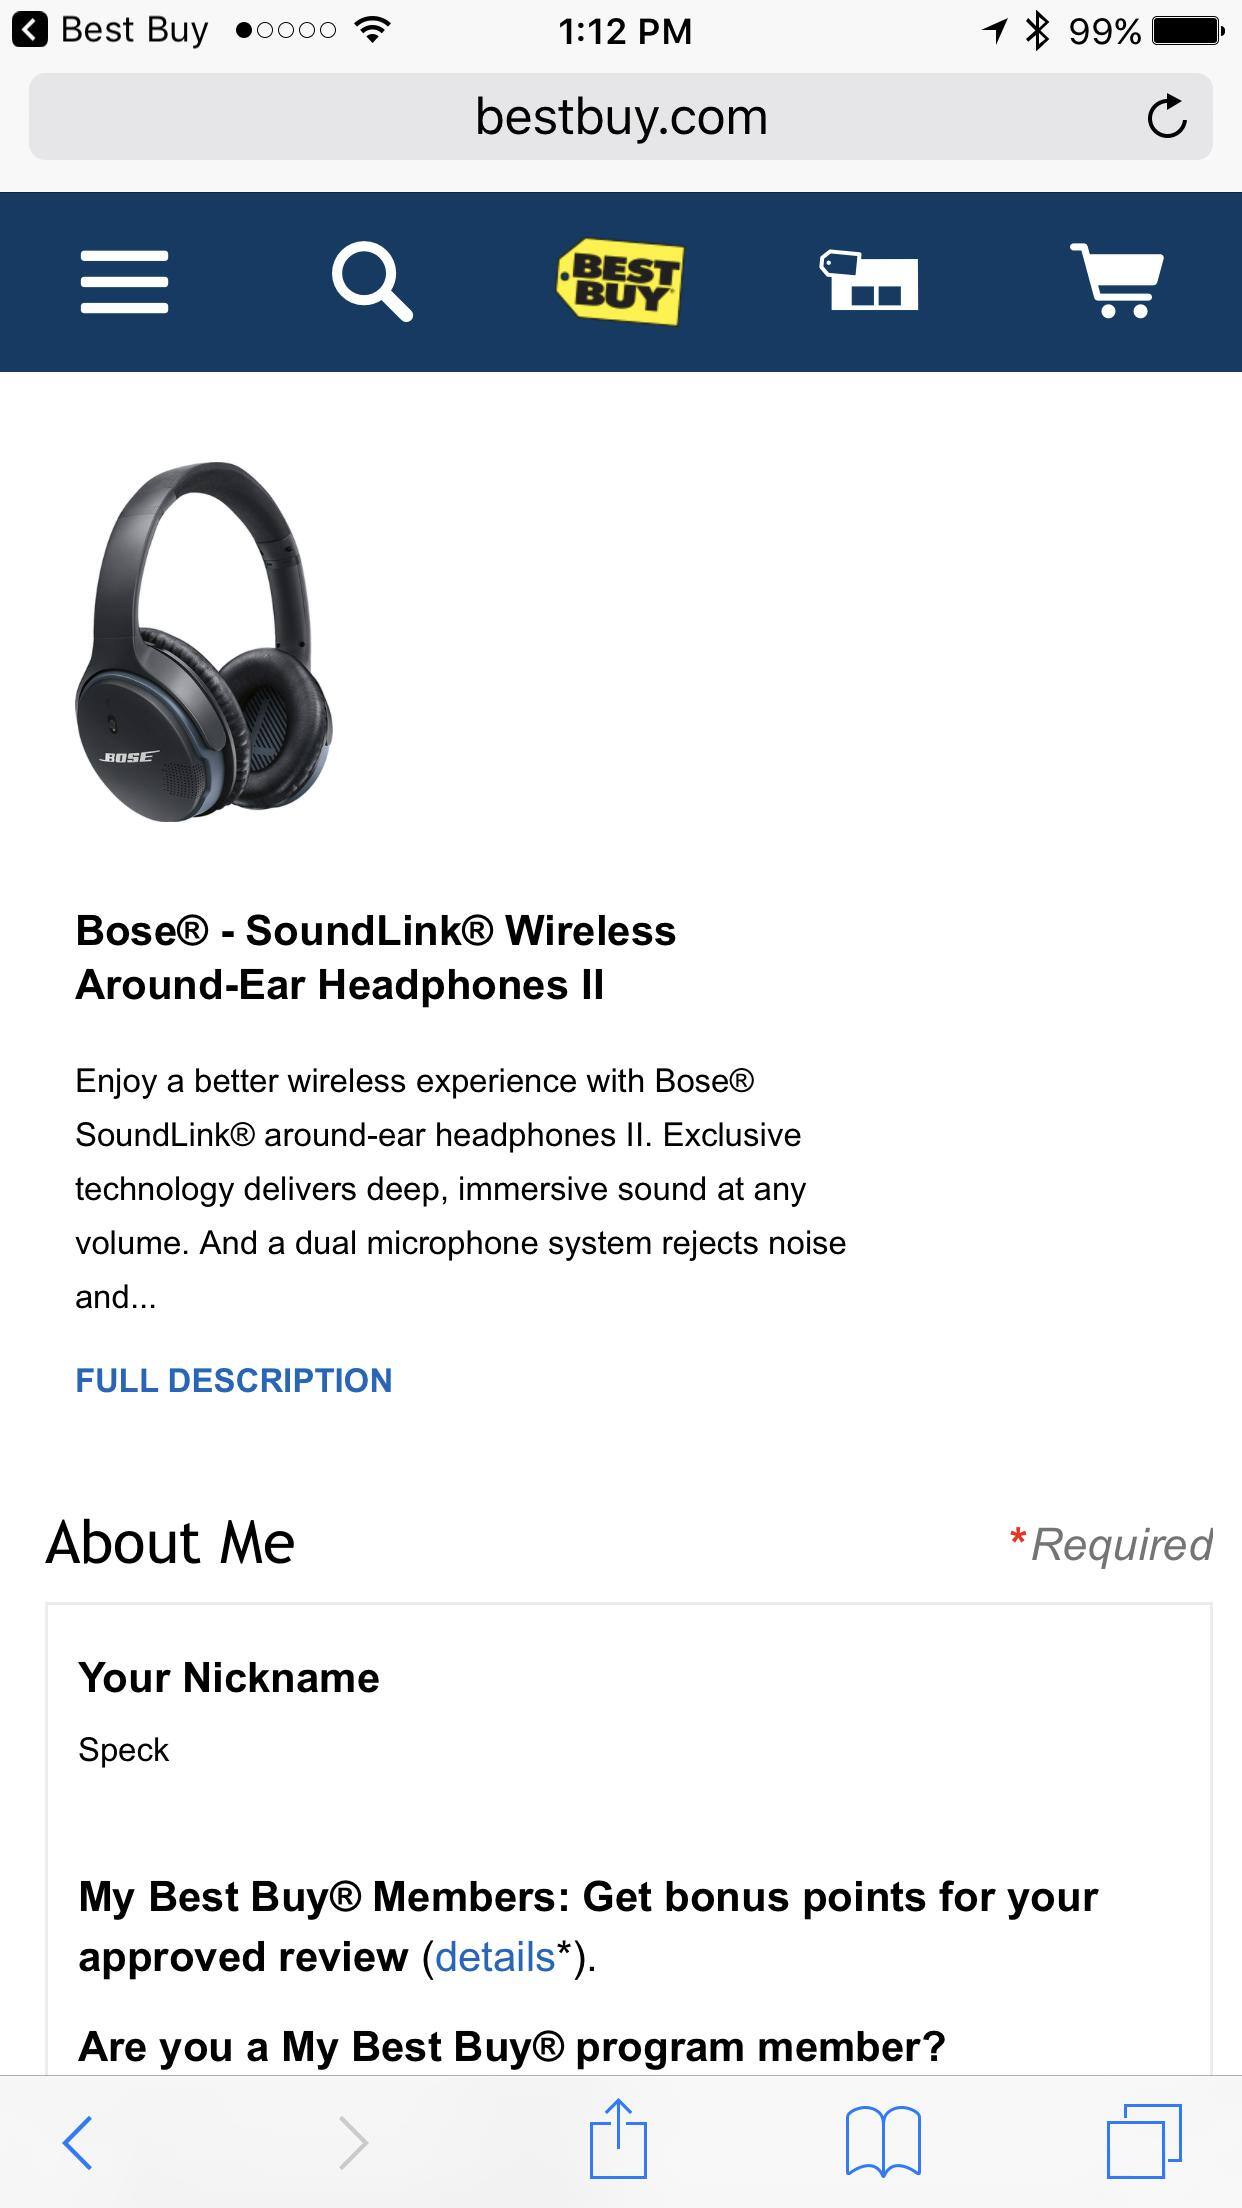
Task: Tap the status bar clock
Action: pos(624,32)
